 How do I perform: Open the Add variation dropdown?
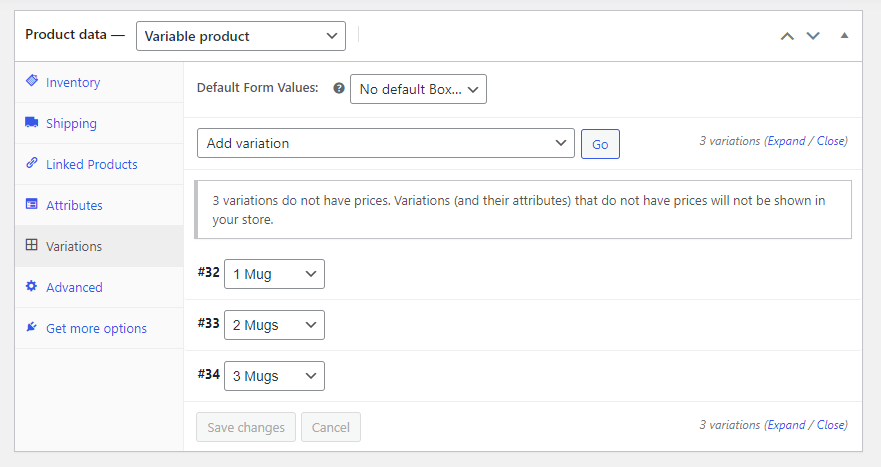[386, 143]
